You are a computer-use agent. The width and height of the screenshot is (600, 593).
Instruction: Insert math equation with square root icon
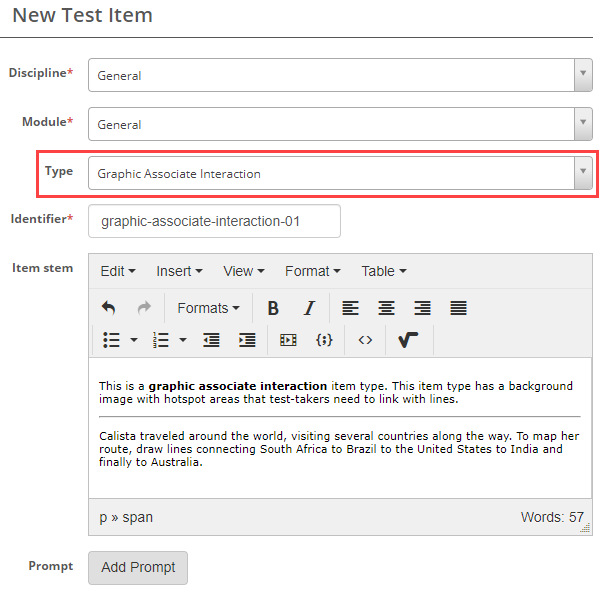407,340
